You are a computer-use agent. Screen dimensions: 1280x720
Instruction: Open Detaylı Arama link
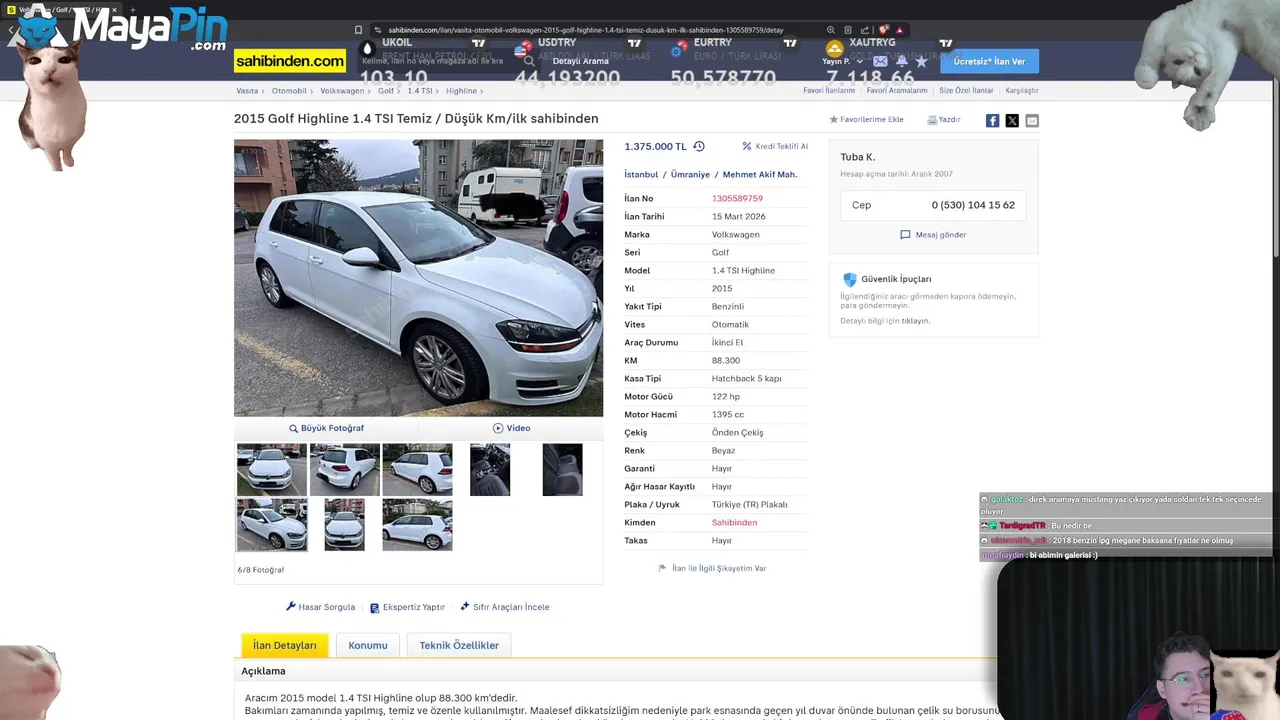tap(581, 61)
